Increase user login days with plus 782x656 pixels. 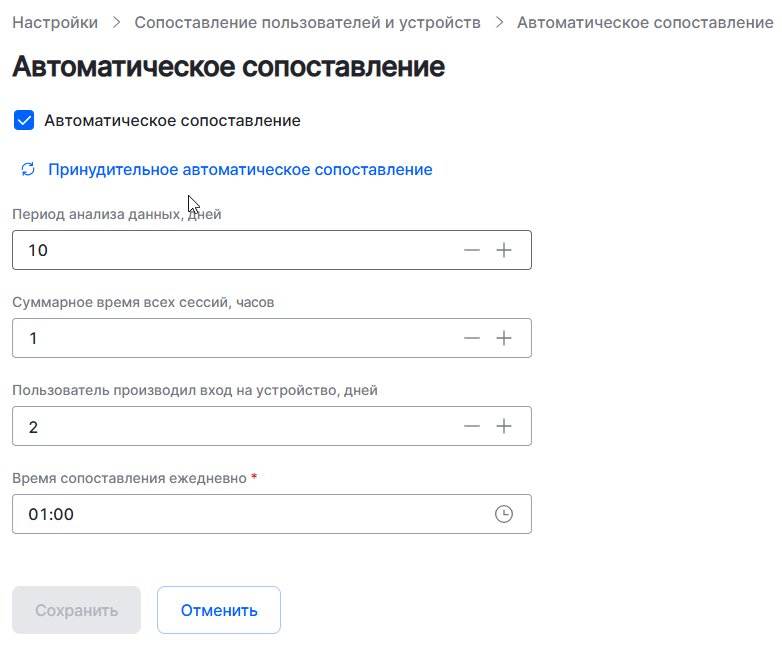point(504,426)
